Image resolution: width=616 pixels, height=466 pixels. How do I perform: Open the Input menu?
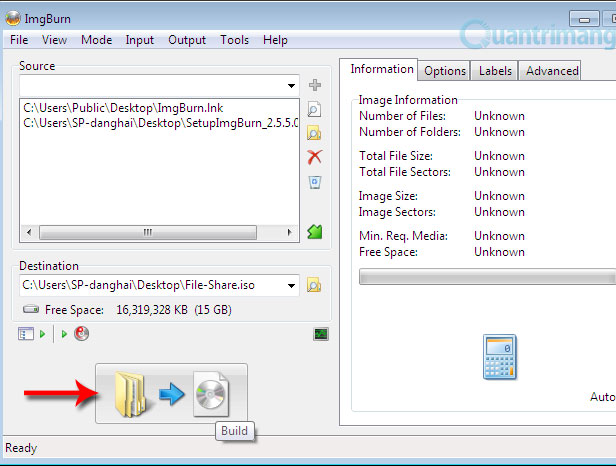(x=139, y=40)
